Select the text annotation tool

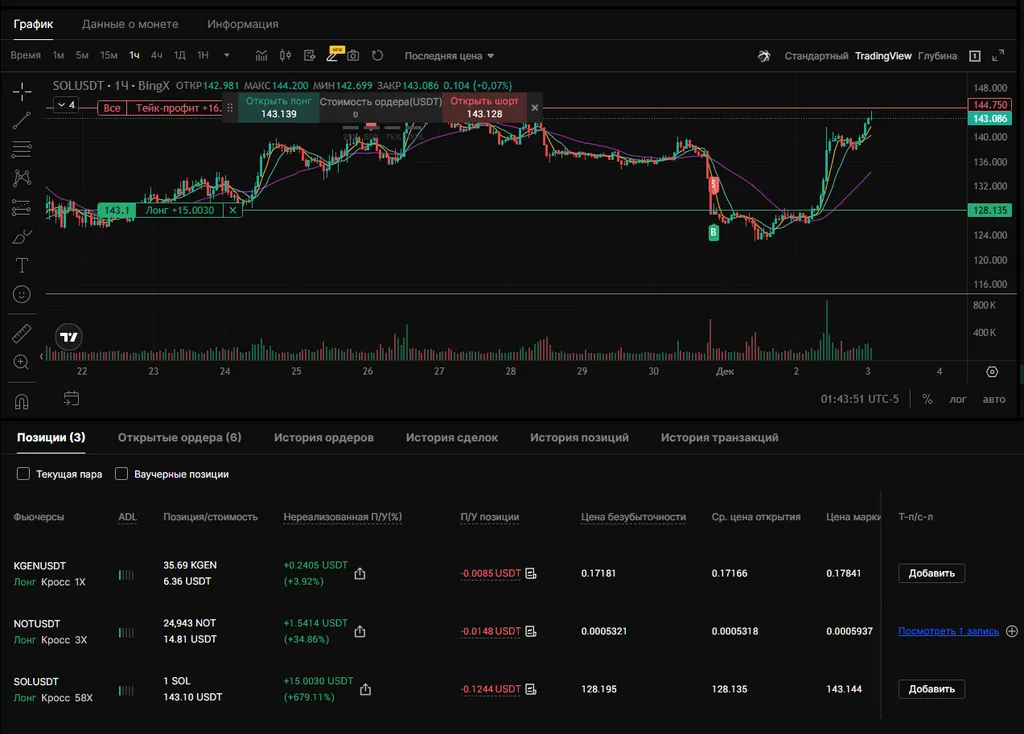(22, 265)
